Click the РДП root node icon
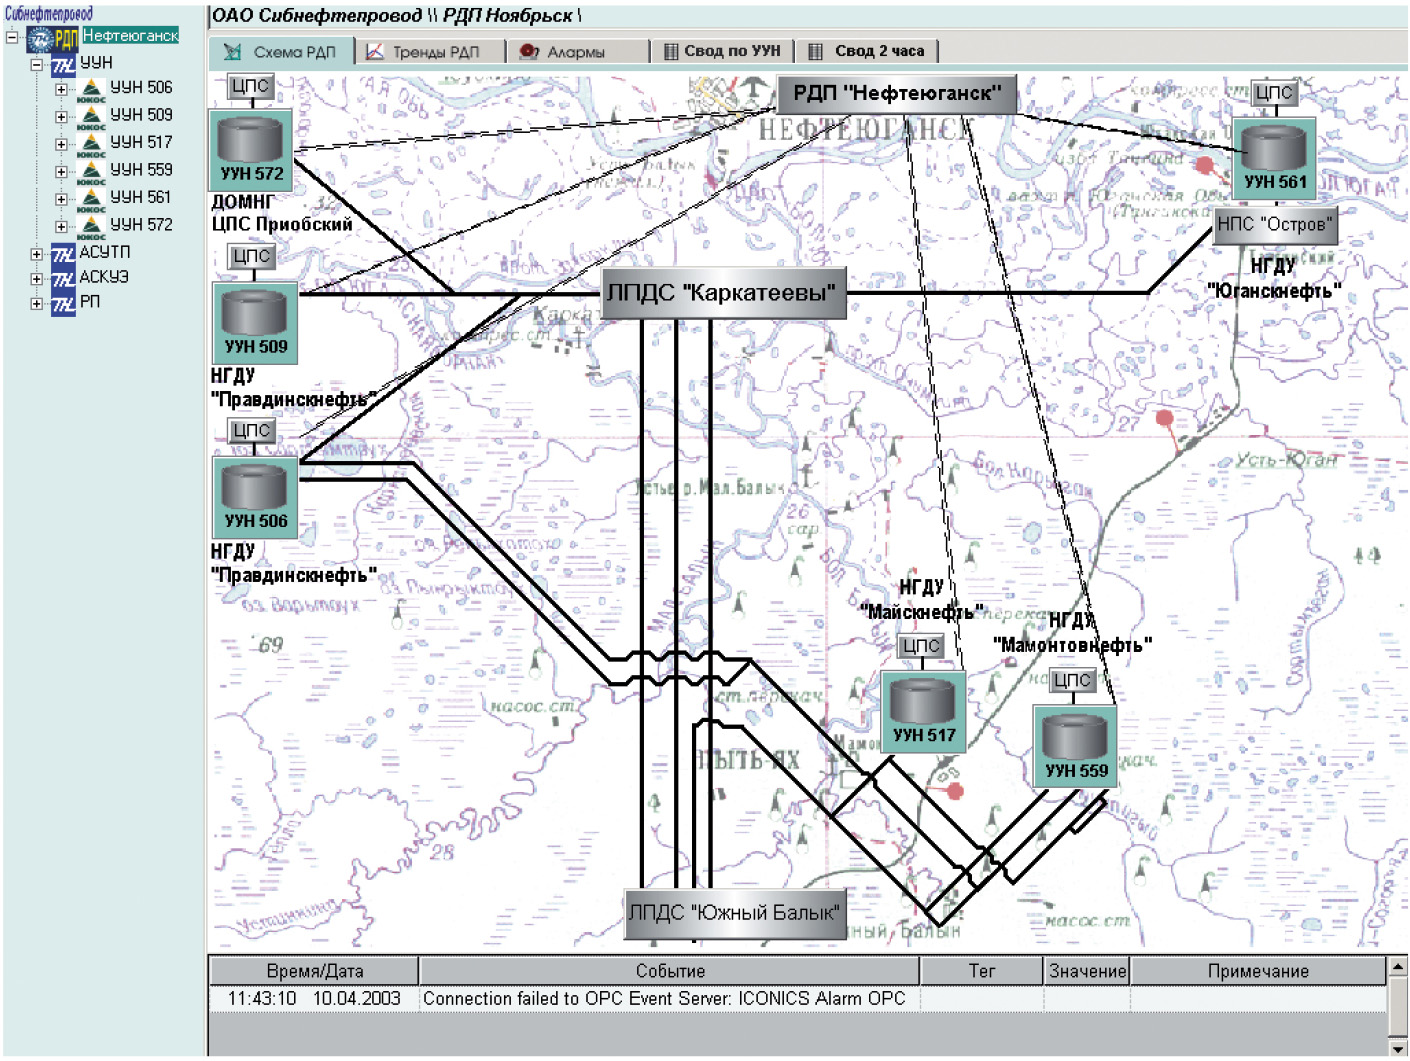 tap(52, 38)
